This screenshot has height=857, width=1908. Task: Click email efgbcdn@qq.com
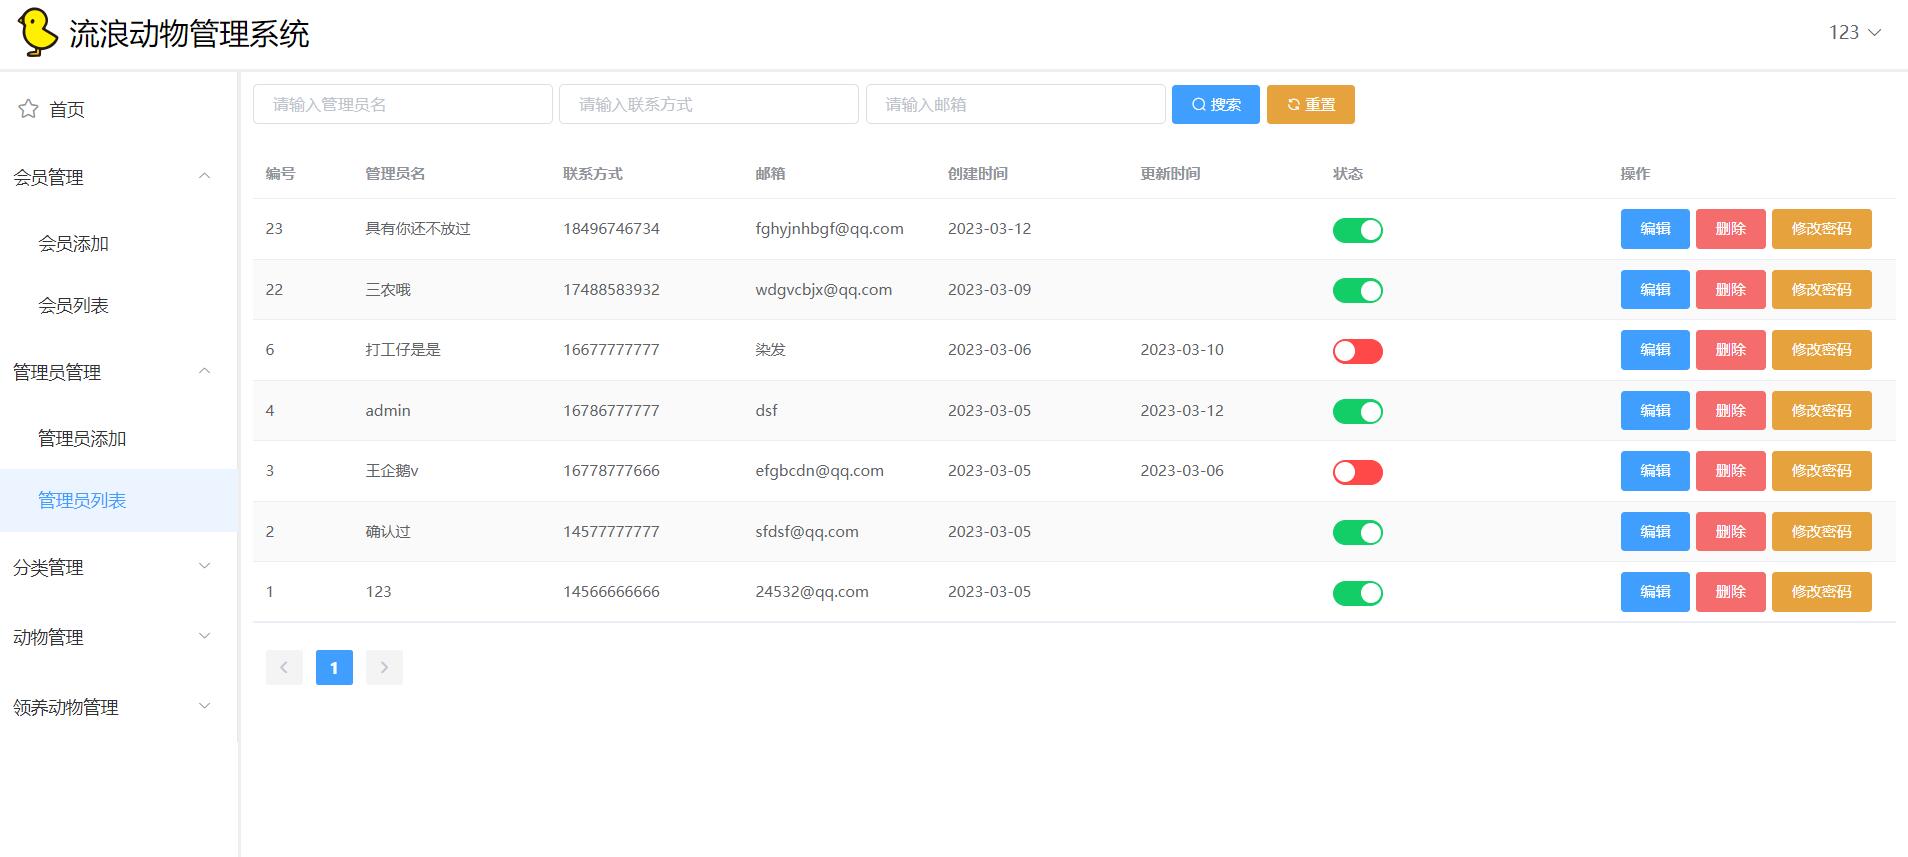819,471
